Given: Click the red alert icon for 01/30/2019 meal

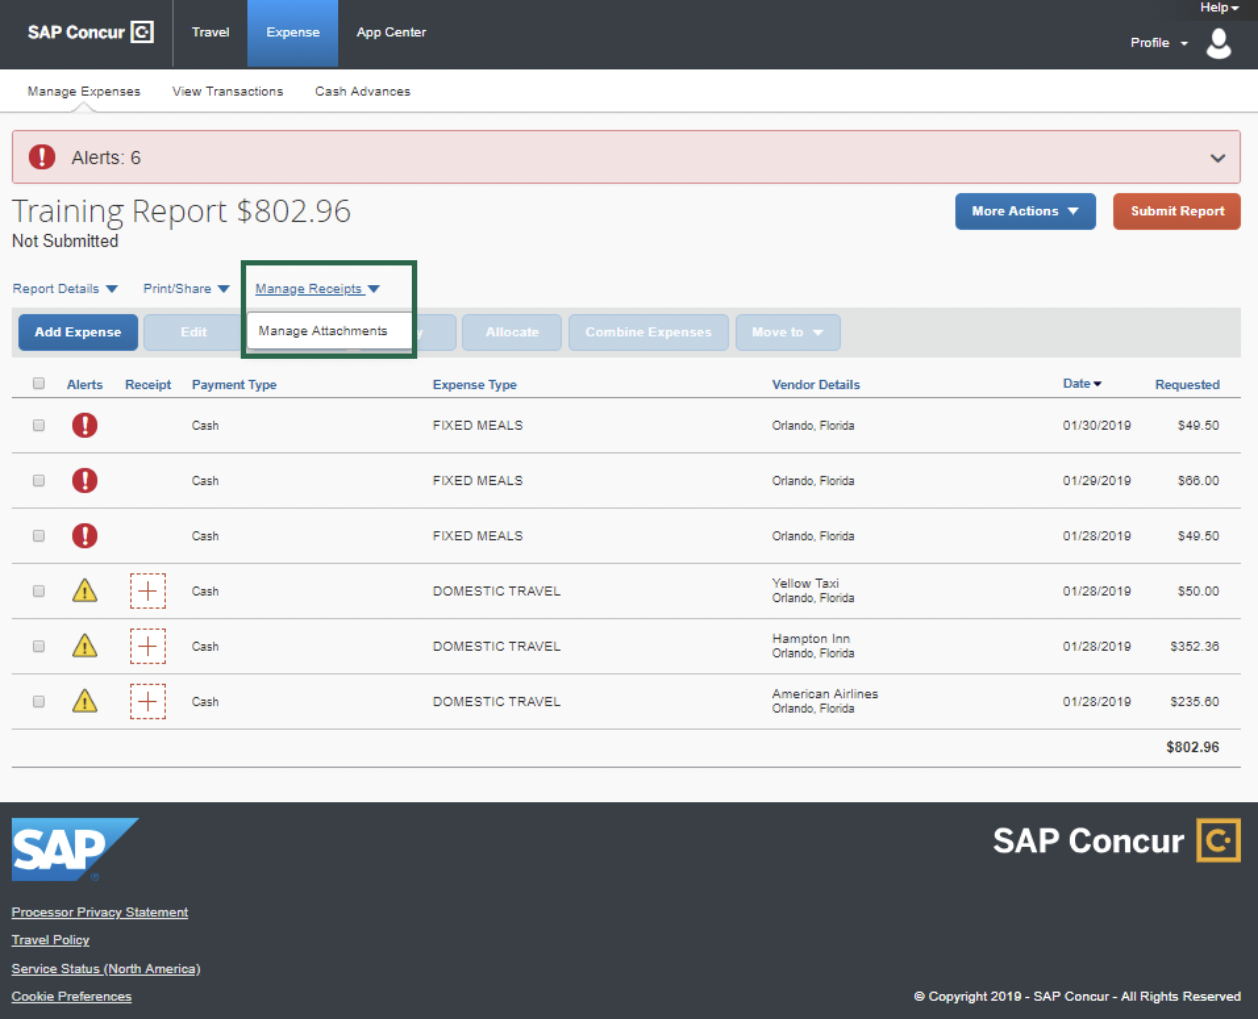Looking at the screenshot, I should pos(85,425).
